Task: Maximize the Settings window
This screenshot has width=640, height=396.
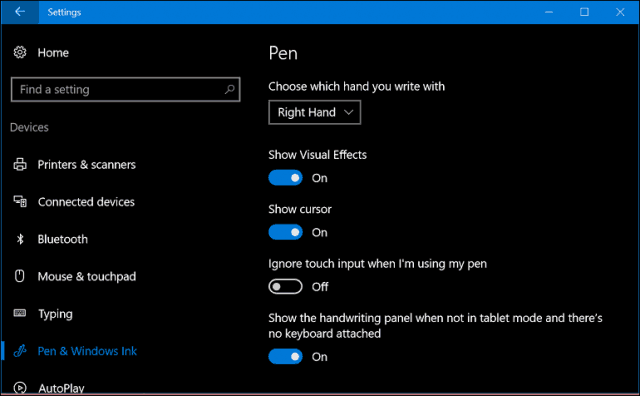Action: coord(584,12)
